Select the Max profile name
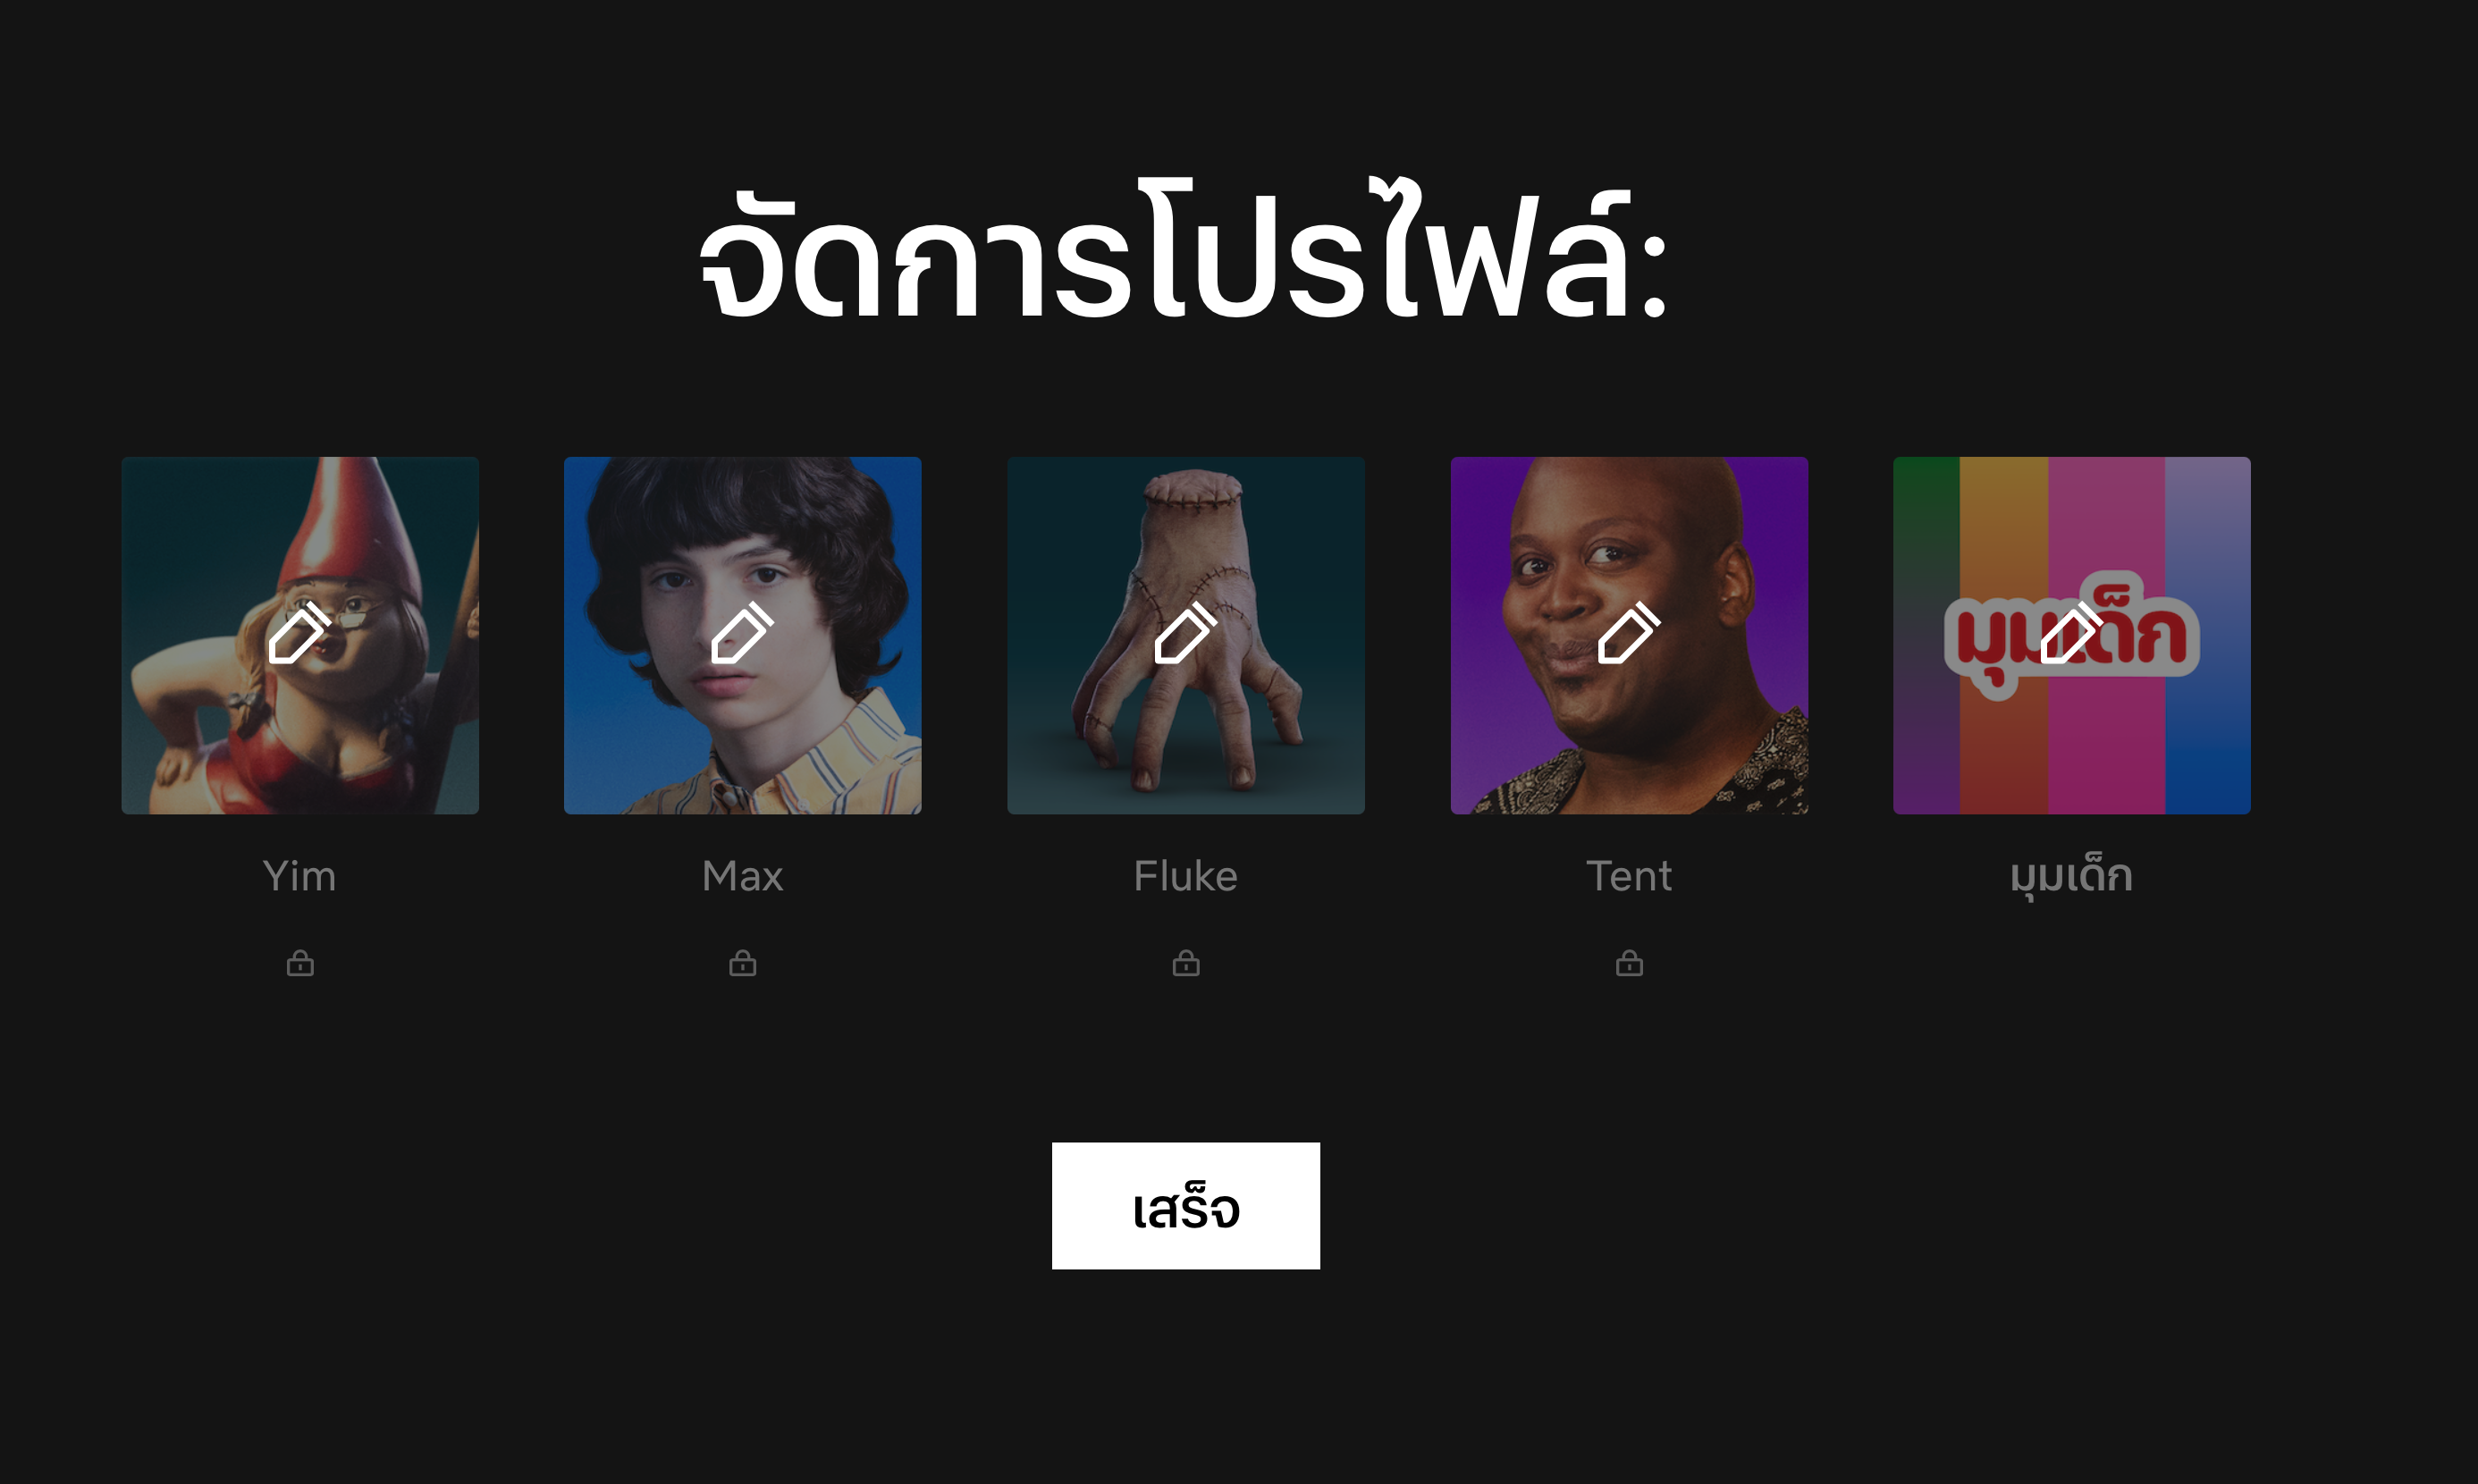 click(x=742, y=876)
